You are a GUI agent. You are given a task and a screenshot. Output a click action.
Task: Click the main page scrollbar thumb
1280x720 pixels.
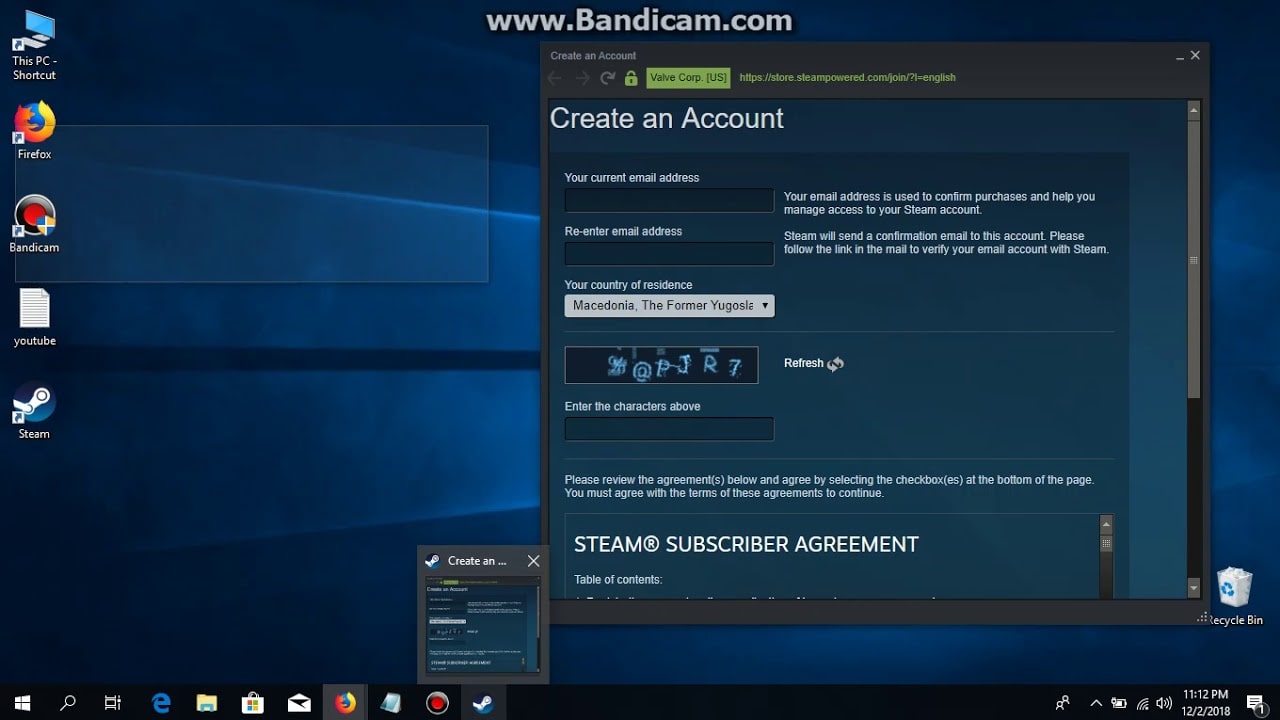click(1193, 260)
